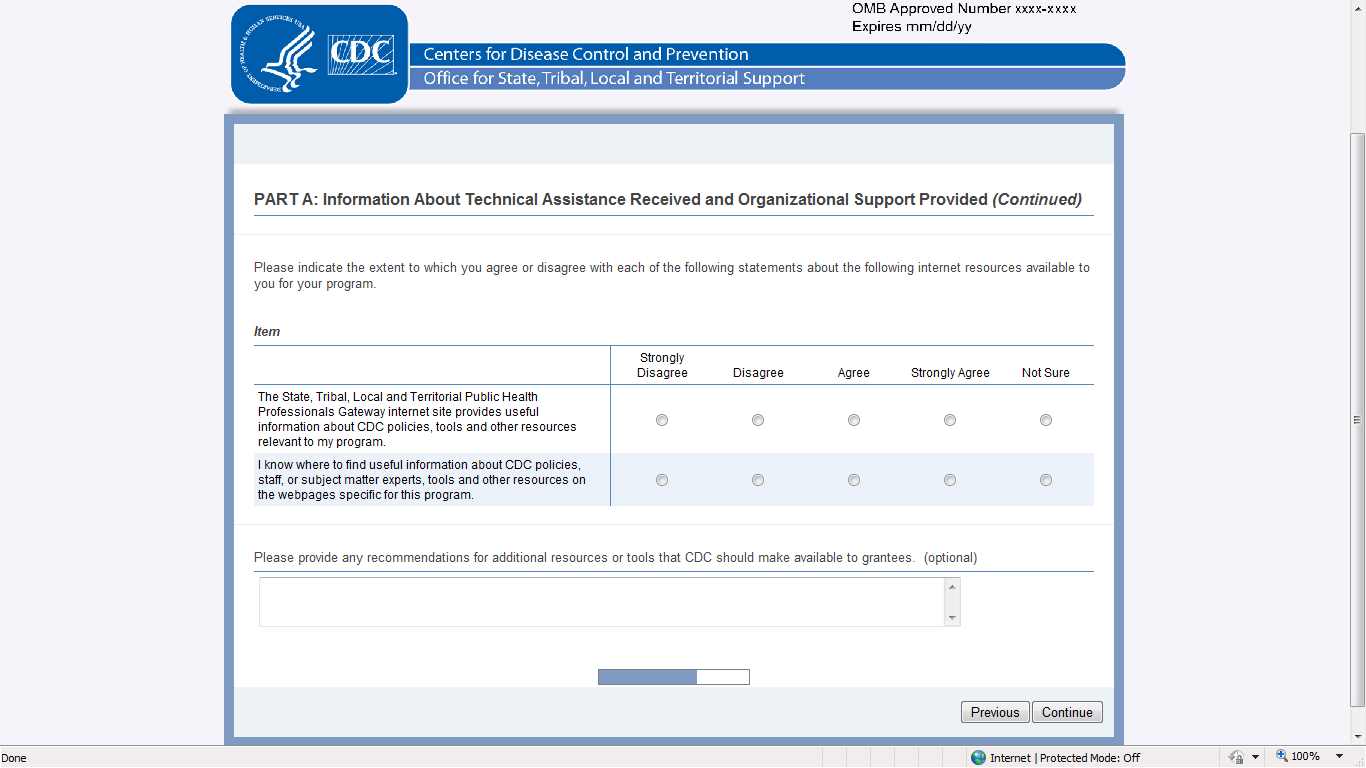Click the privacy lock icon in status bar
1366x768 pixels.
[x=1236, y=758]
